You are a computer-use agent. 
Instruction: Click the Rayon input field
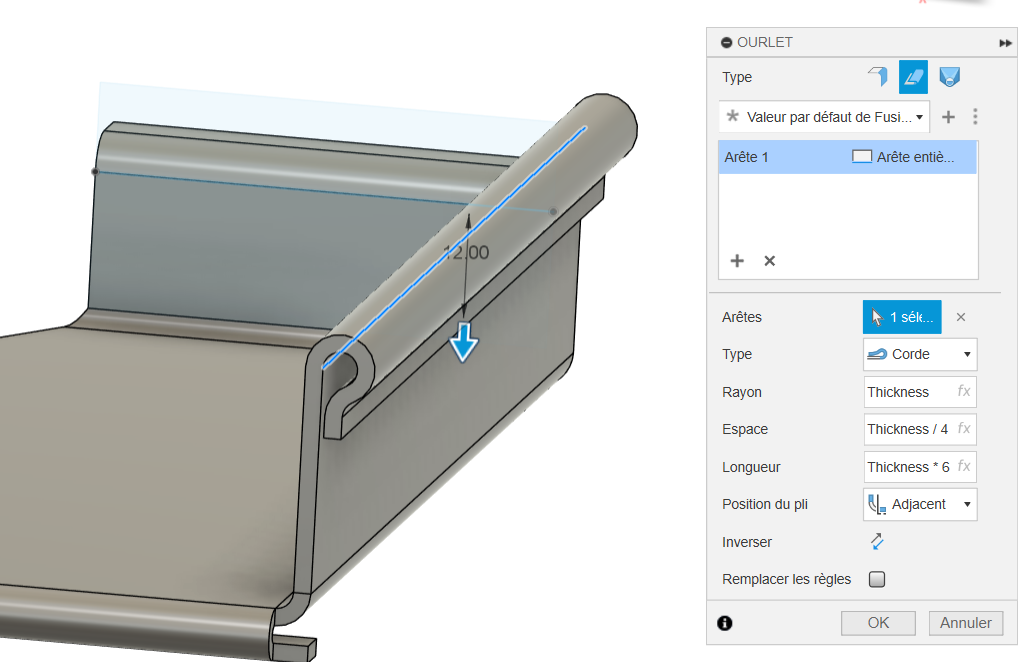pyautogui.click(x=908, y=392)
